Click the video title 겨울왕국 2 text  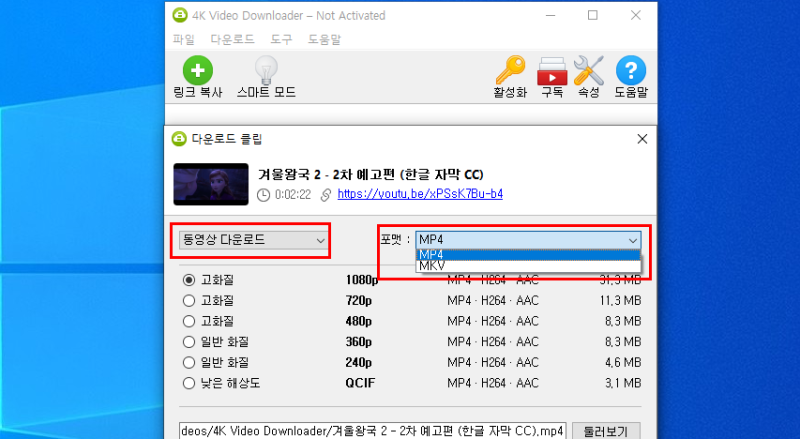tap(371, 175)
